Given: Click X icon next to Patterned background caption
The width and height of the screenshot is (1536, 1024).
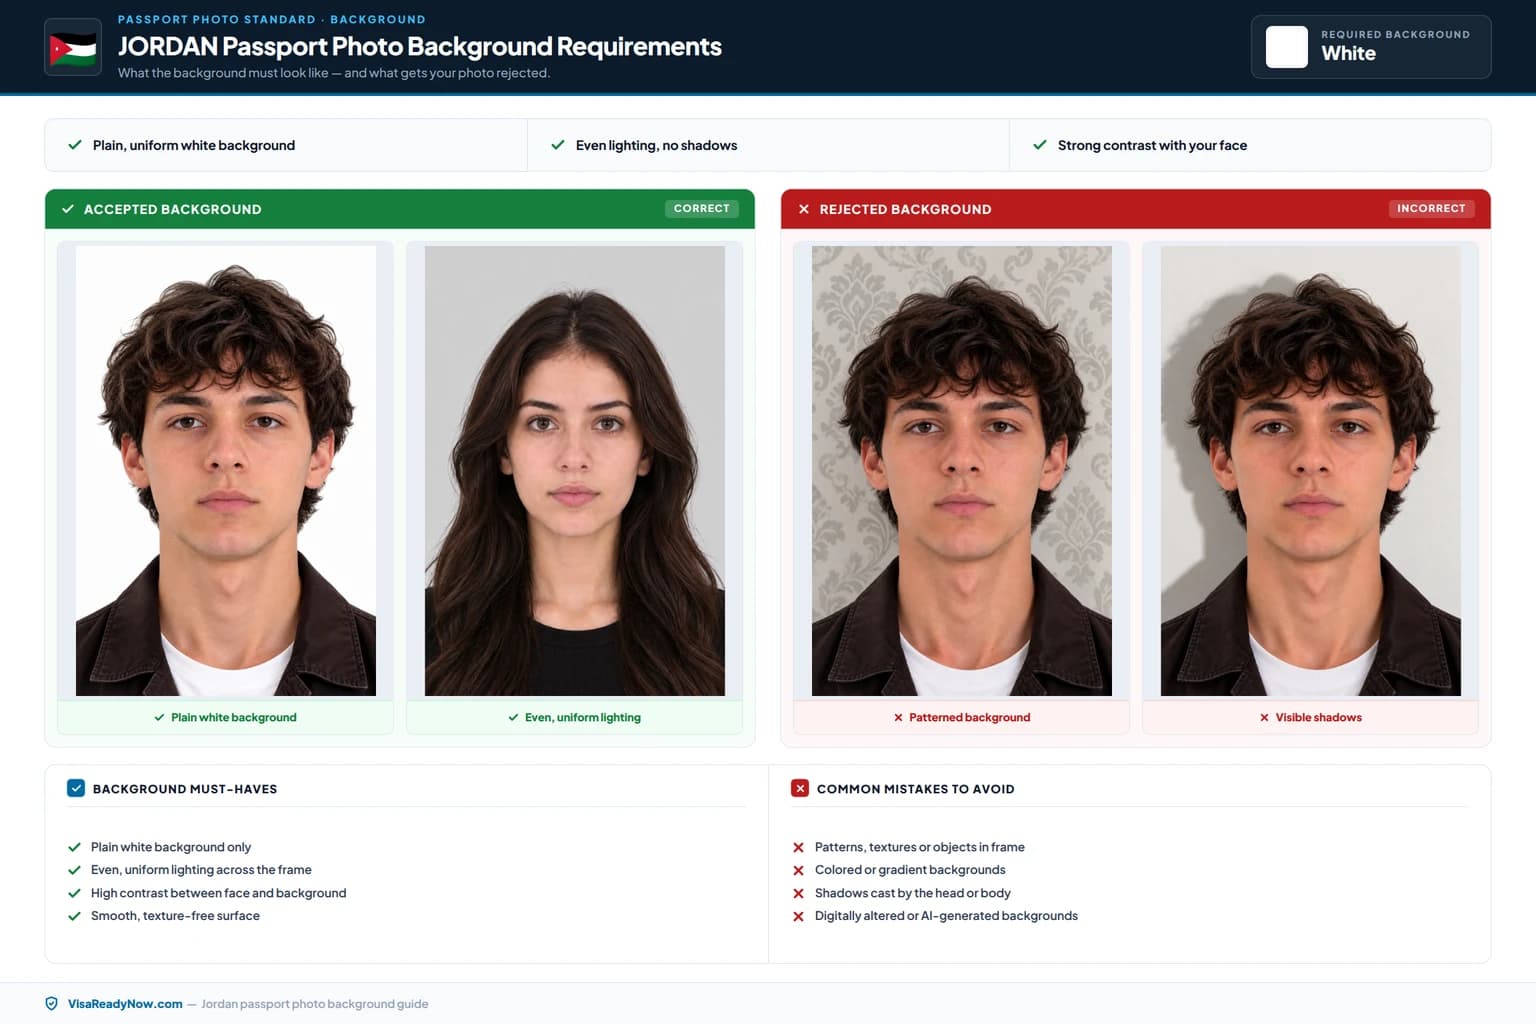Looking at the screenshot, I should click(898, 717).
